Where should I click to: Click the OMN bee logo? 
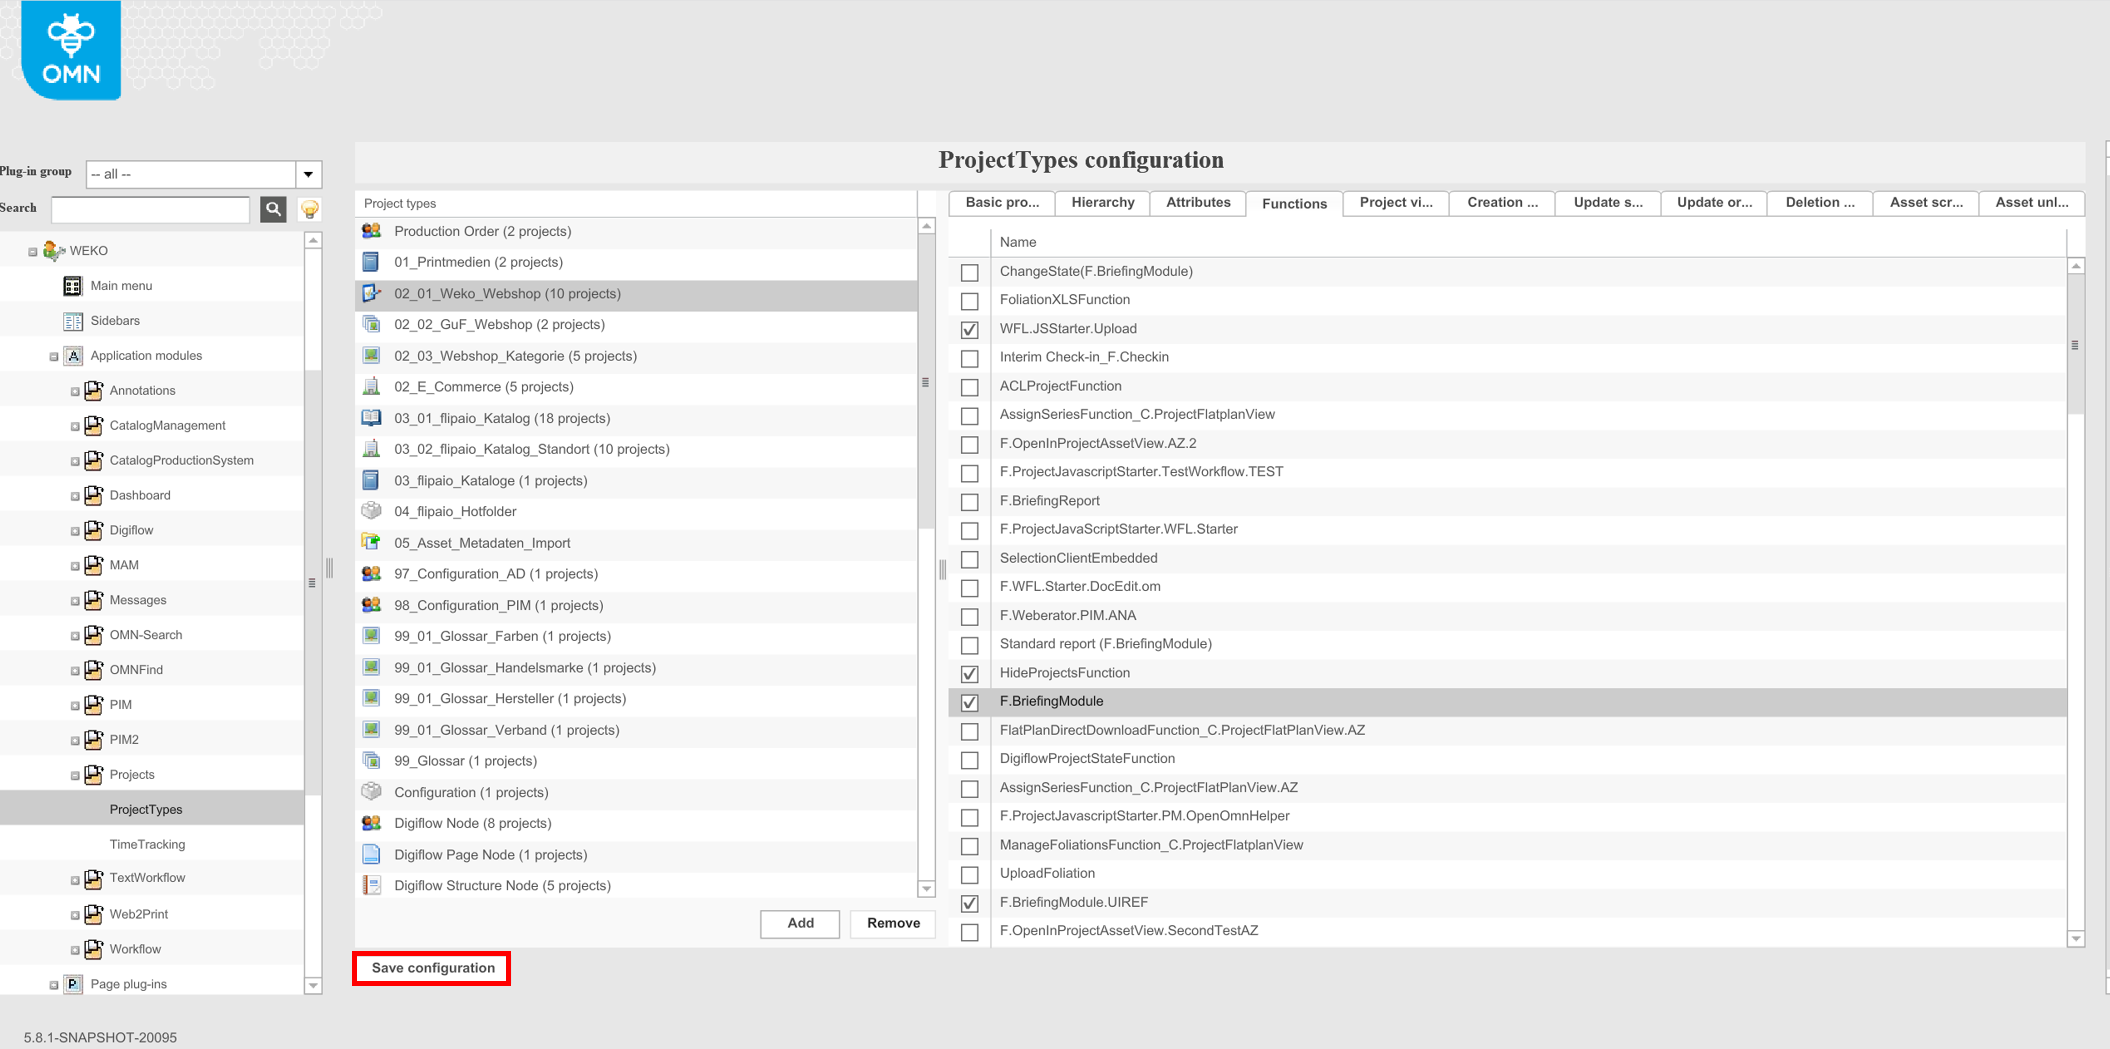pyautogui.click(x=71, y=50)
